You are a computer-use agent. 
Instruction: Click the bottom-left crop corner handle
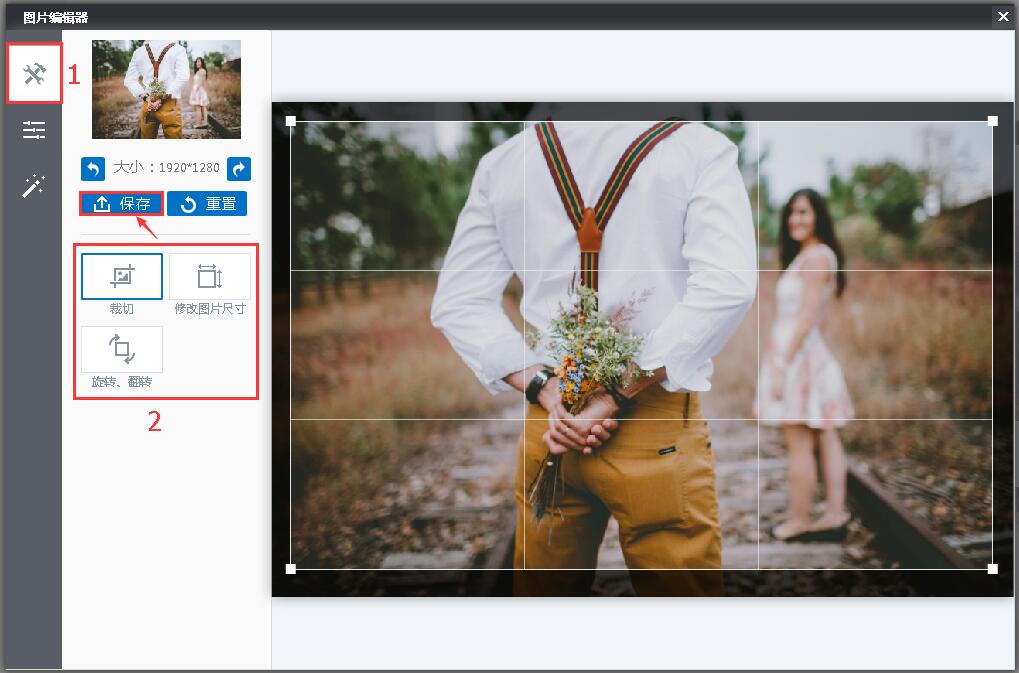(291, 569)
